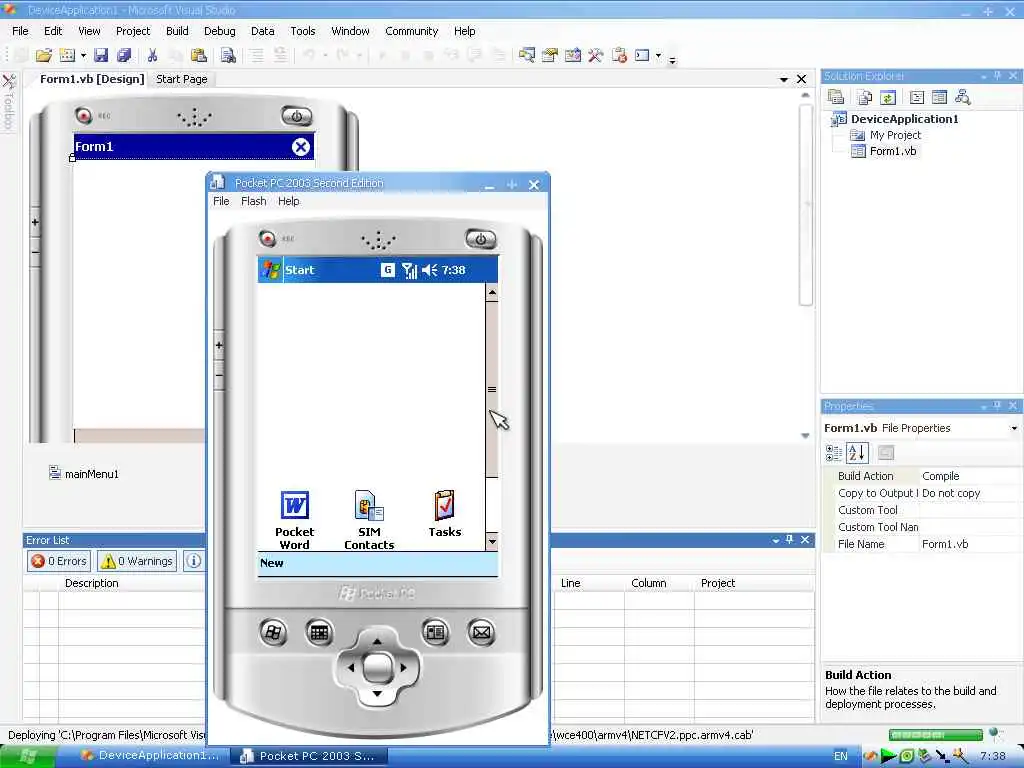
Task: Open the Tools menu
Action: point(302,31)
